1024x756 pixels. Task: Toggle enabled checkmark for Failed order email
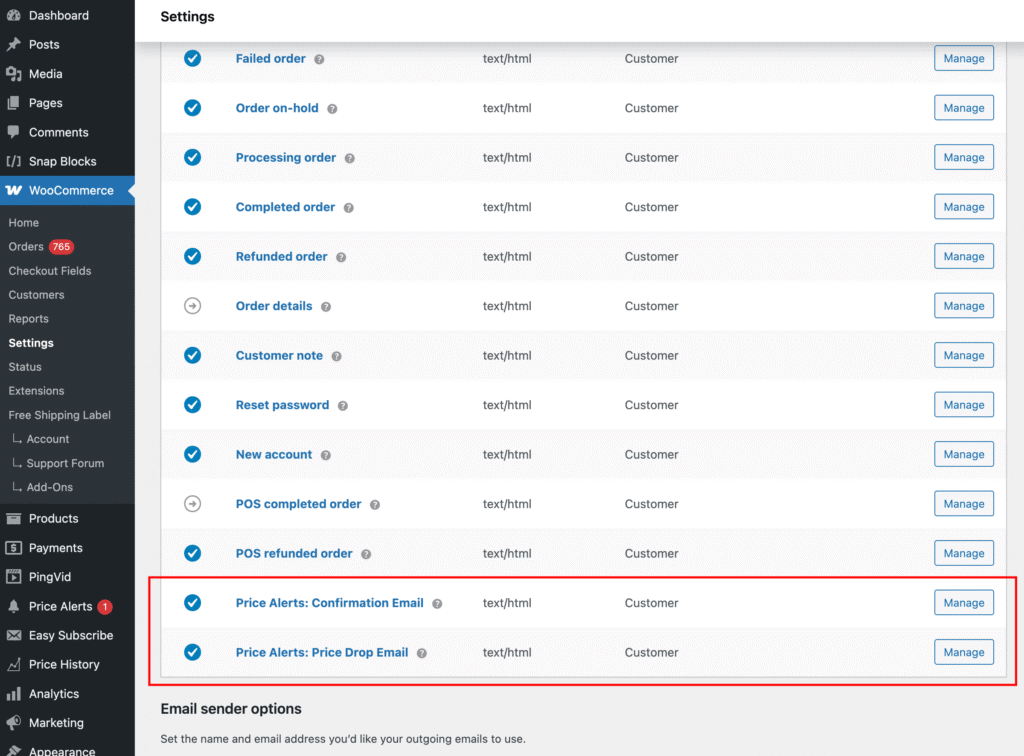pyautogui.click(x=192, y=59)
